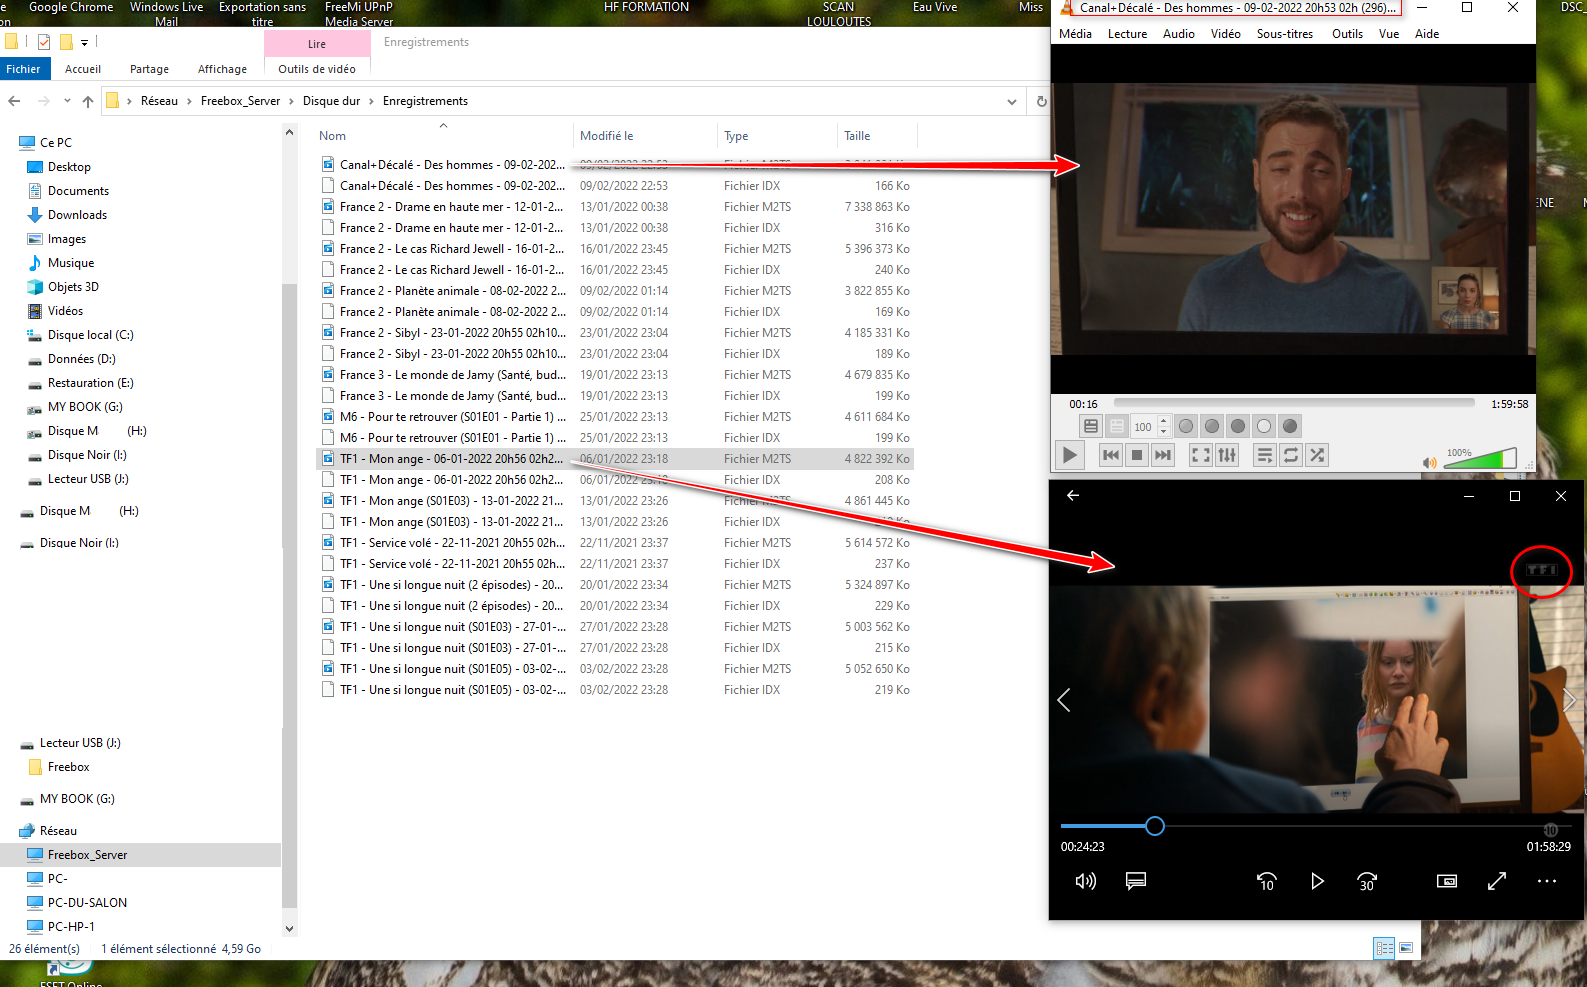Select MY BOOK (G:) under Ce PC

coord(85,407)
